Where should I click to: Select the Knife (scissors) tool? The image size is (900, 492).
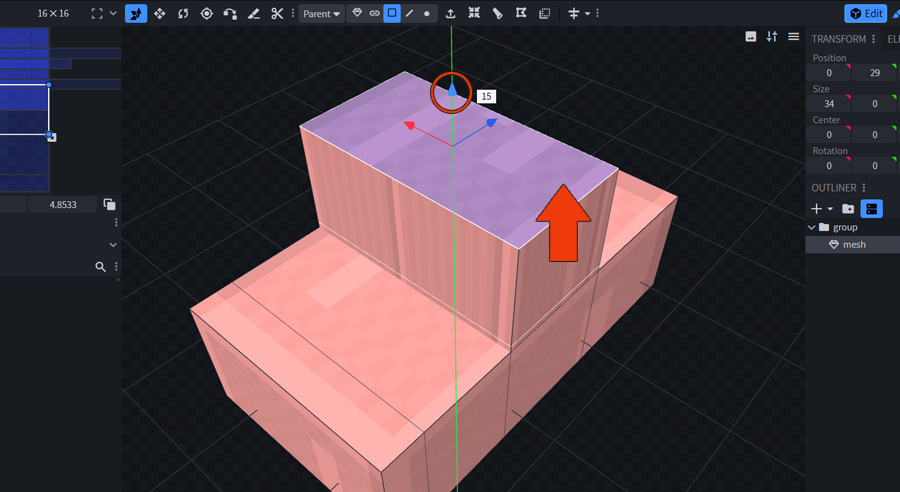[x=278, y=14]
